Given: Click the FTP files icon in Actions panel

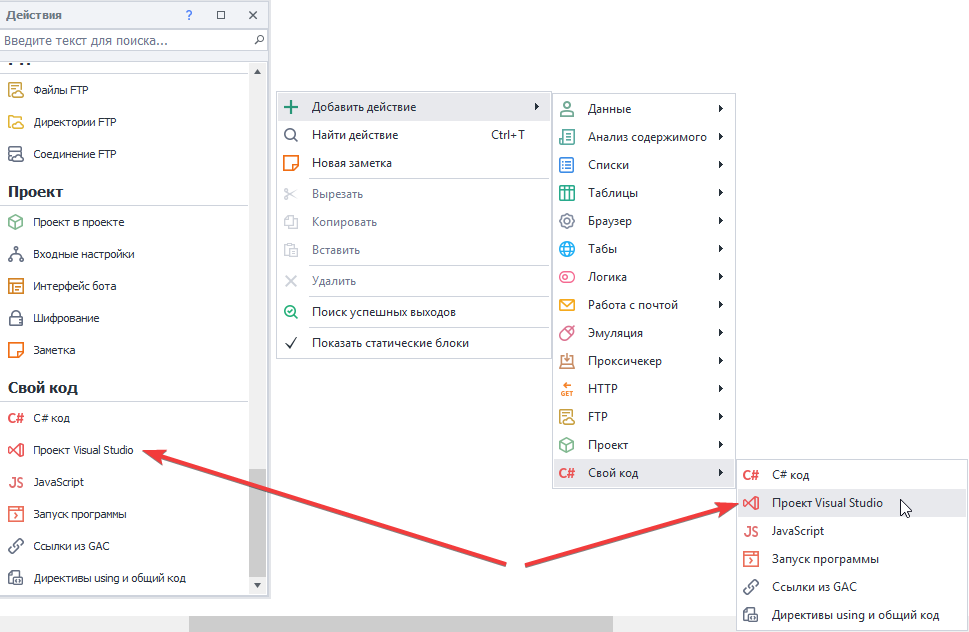Looking at the screenshot, I should pyautogui.click(x=15, y=90).
